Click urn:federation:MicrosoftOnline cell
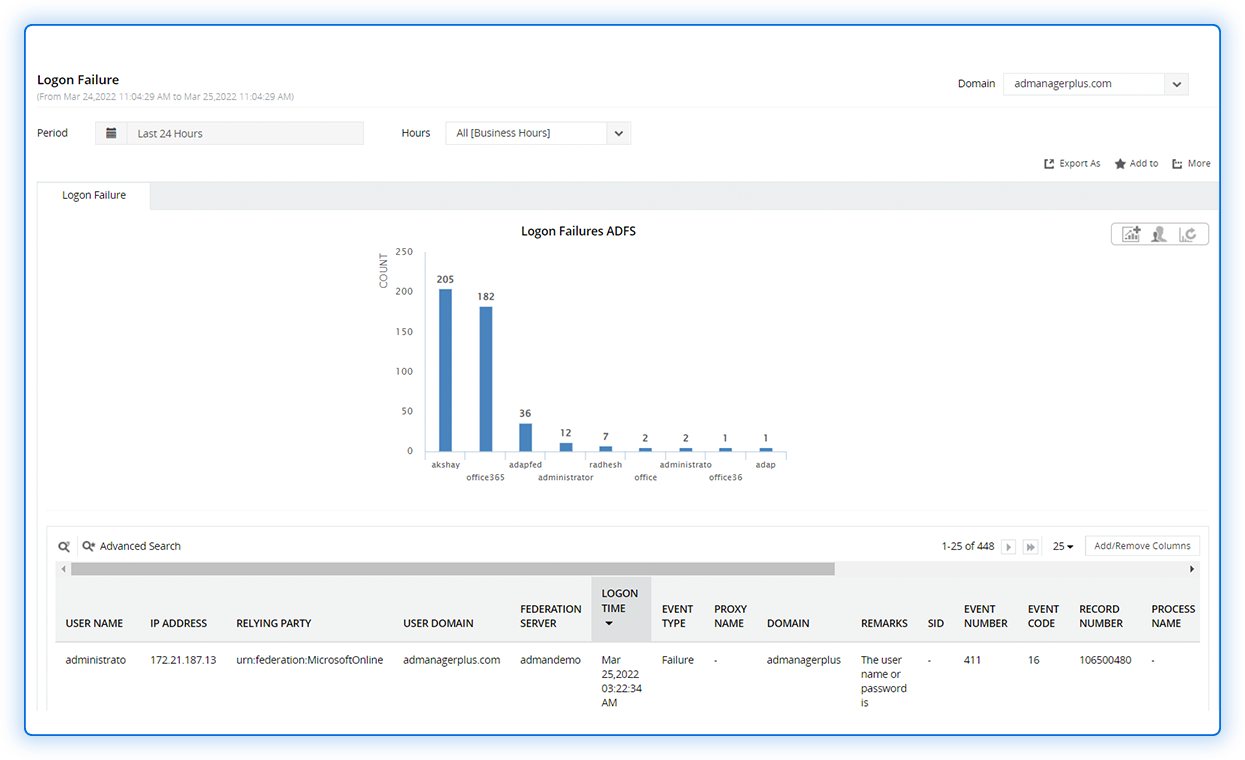The height and width of the screenshot is (760, 1245). tap(310, 660)
